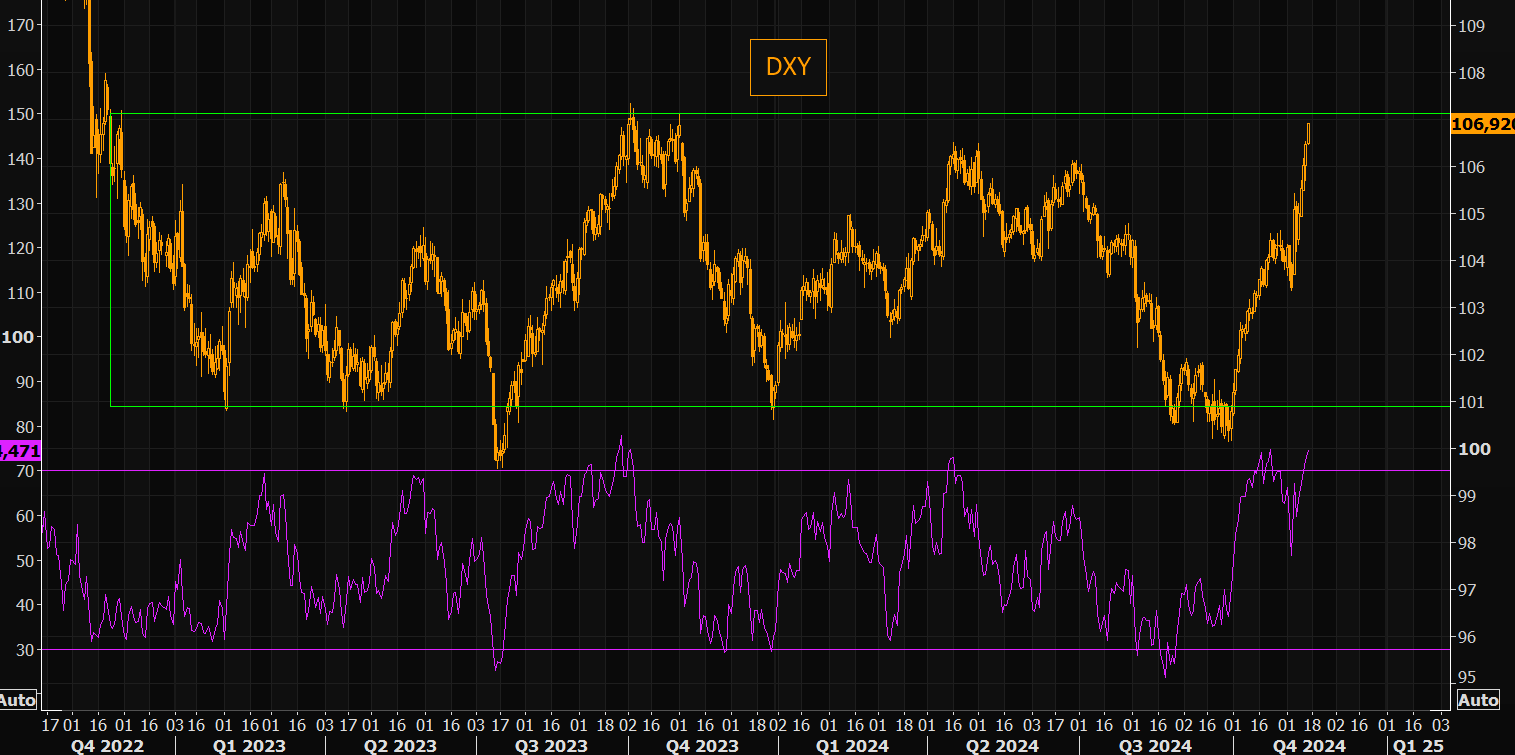Select the Q3 2023 timeline label
Image resolution: width=1515 pixels, height=755 pixels.
[x=552, y=745]
